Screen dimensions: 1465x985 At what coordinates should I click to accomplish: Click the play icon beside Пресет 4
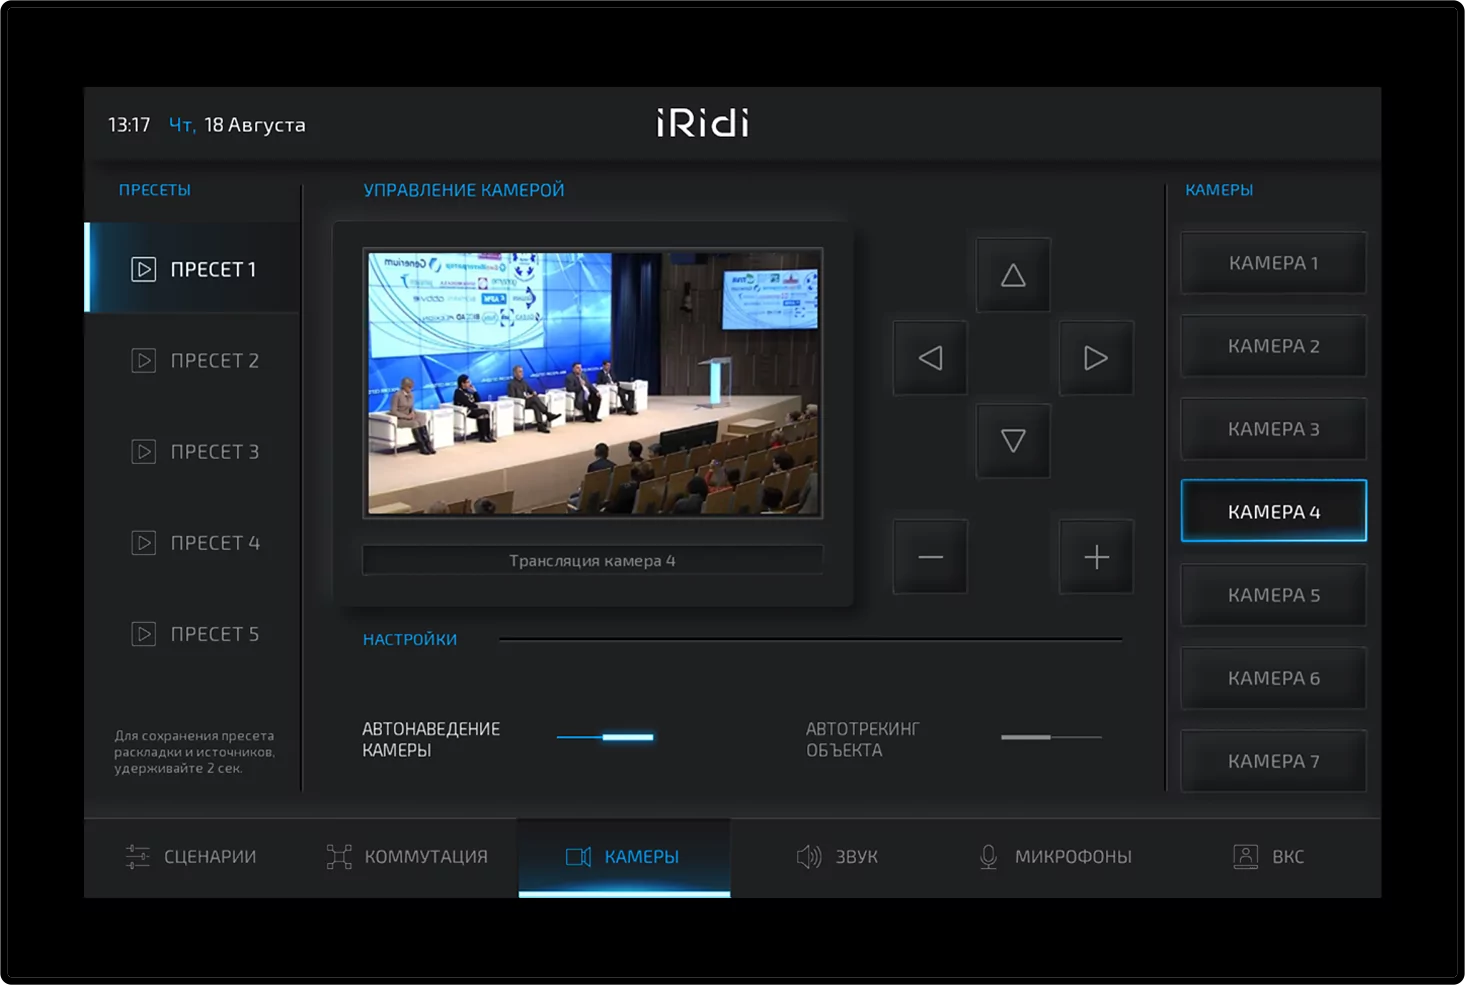pyautogui.click(x=143, y=542)
